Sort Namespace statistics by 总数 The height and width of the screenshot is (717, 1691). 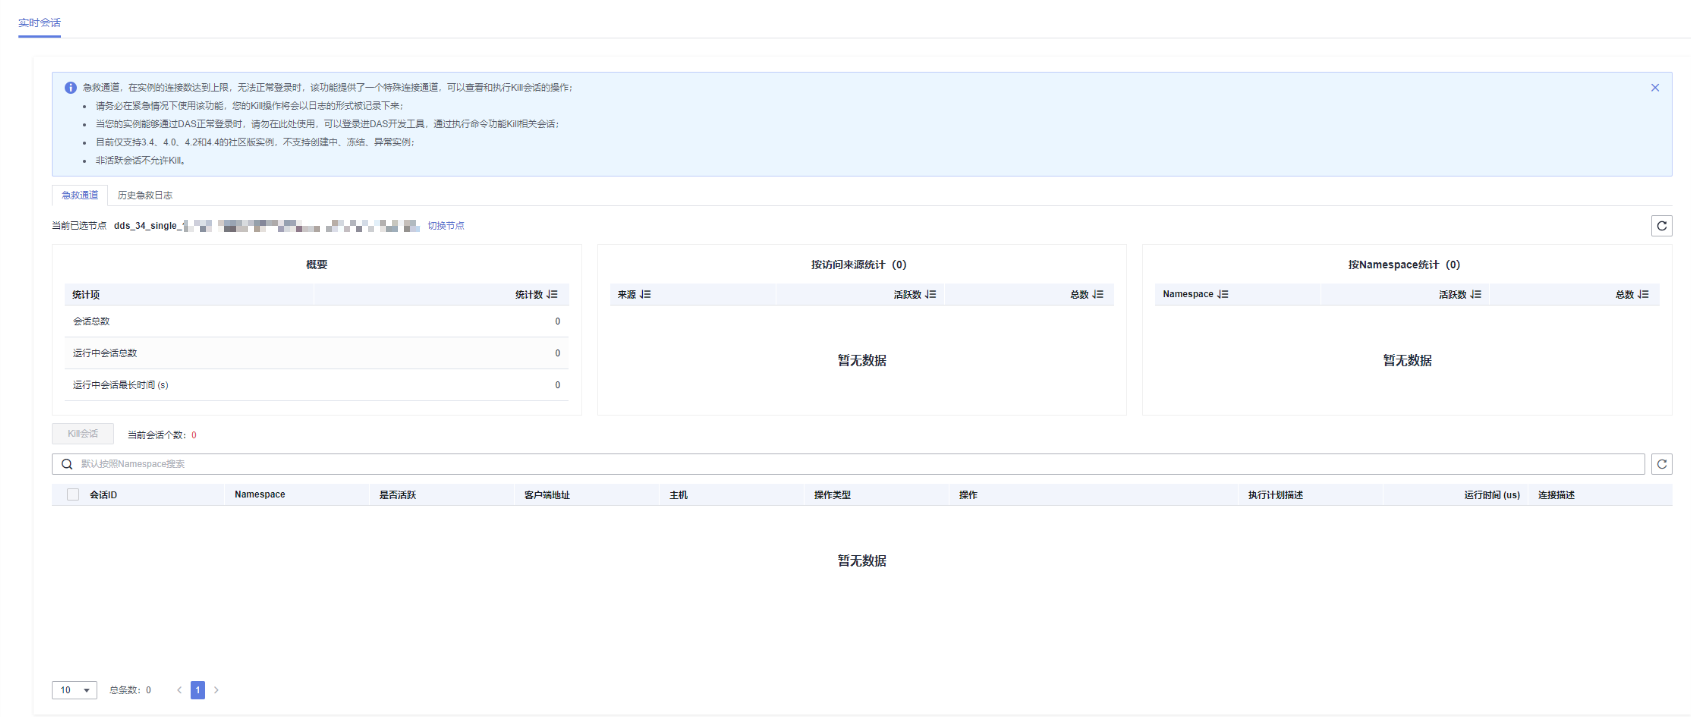coord(1643,295)
